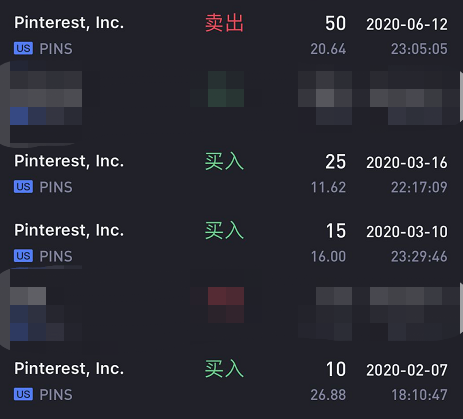Click 买入 label of 15-share order
This screenshot has width=463, height=419.
[224, 231]
